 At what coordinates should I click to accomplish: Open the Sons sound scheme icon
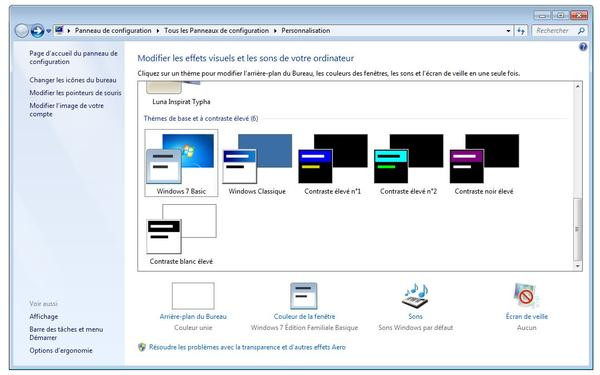click(x=415, y=296)
